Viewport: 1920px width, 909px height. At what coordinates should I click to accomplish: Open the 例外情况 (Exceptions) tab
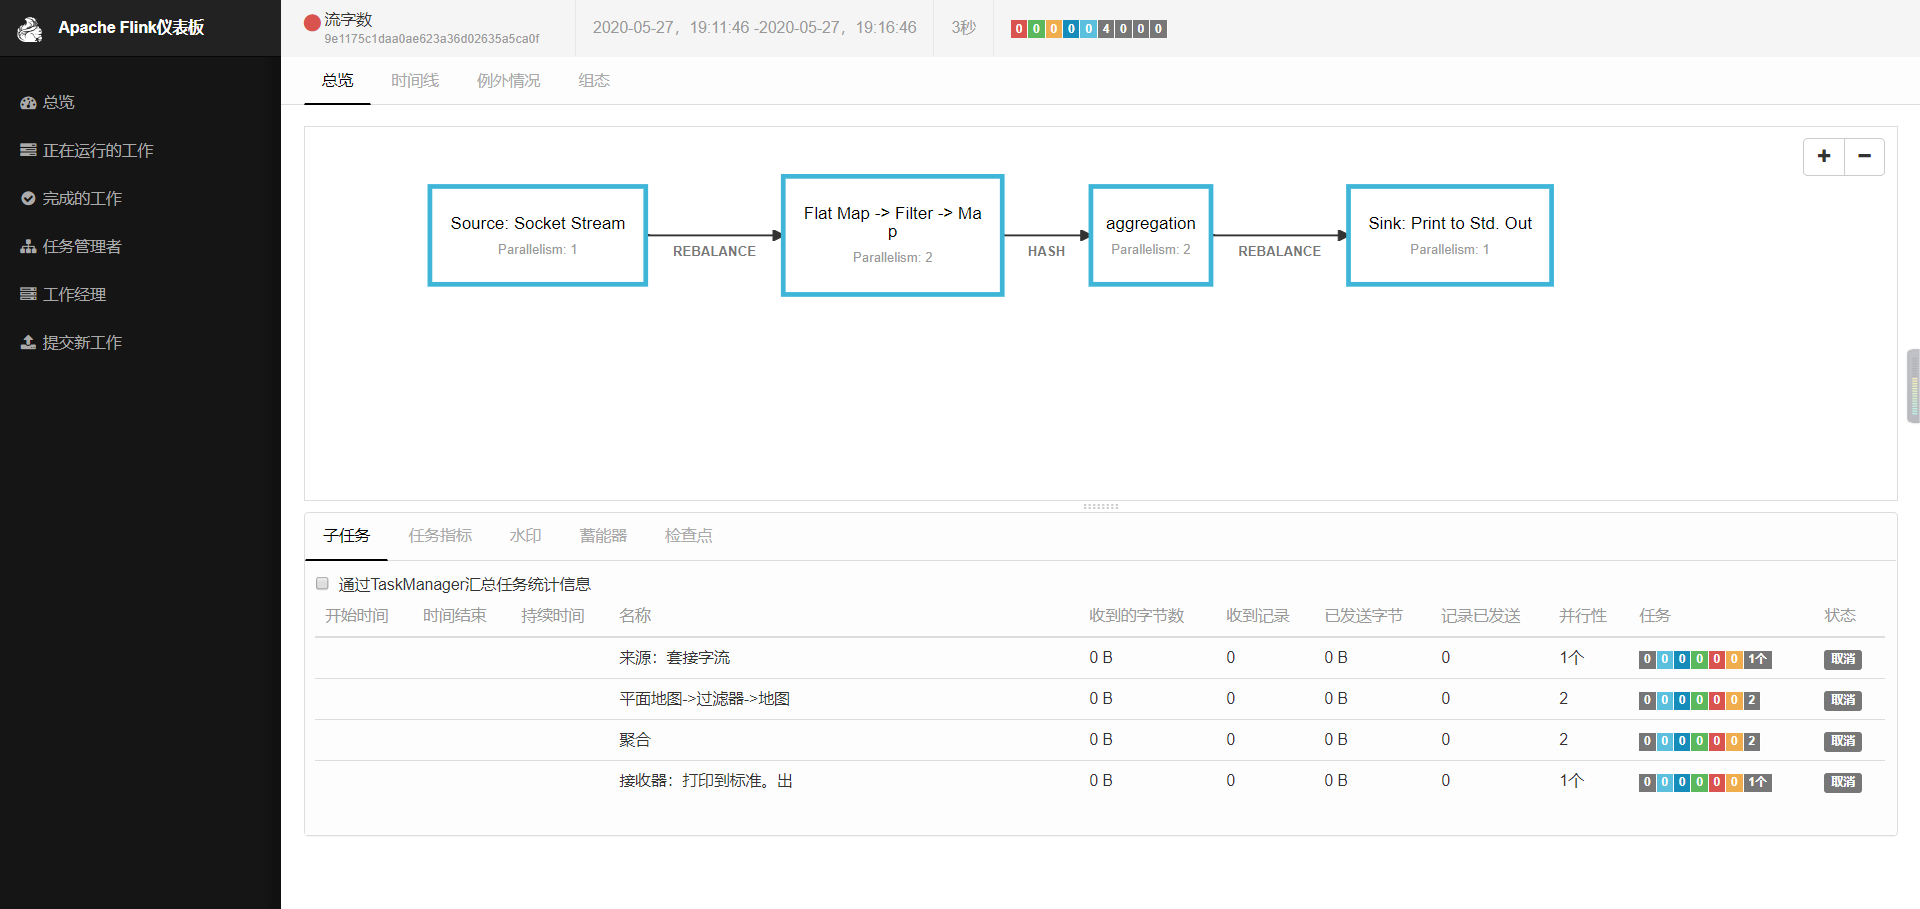pos(508,80)
